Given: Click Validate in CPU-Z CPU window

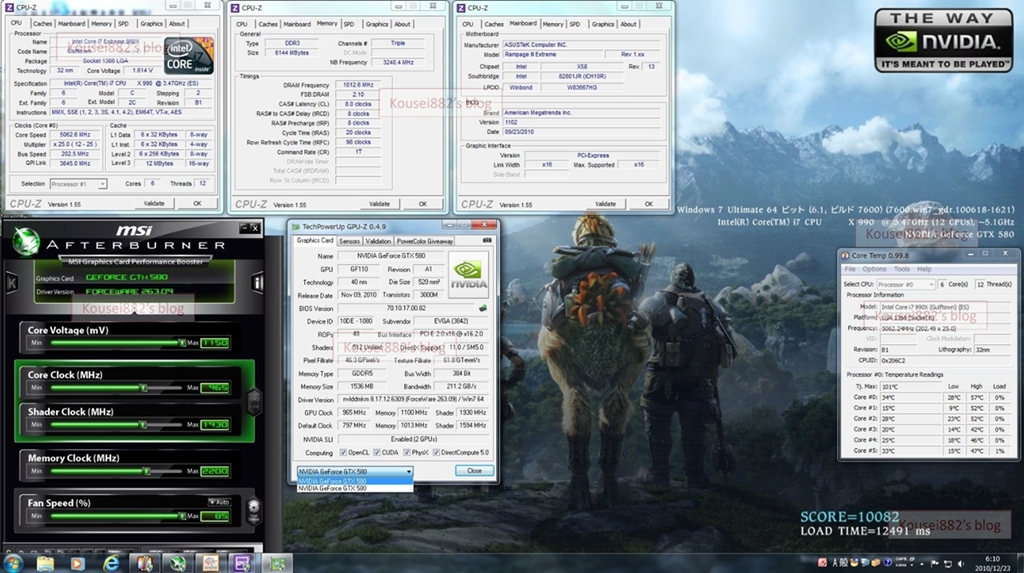Looking at the screenshot, I should [x=154, y=203].
